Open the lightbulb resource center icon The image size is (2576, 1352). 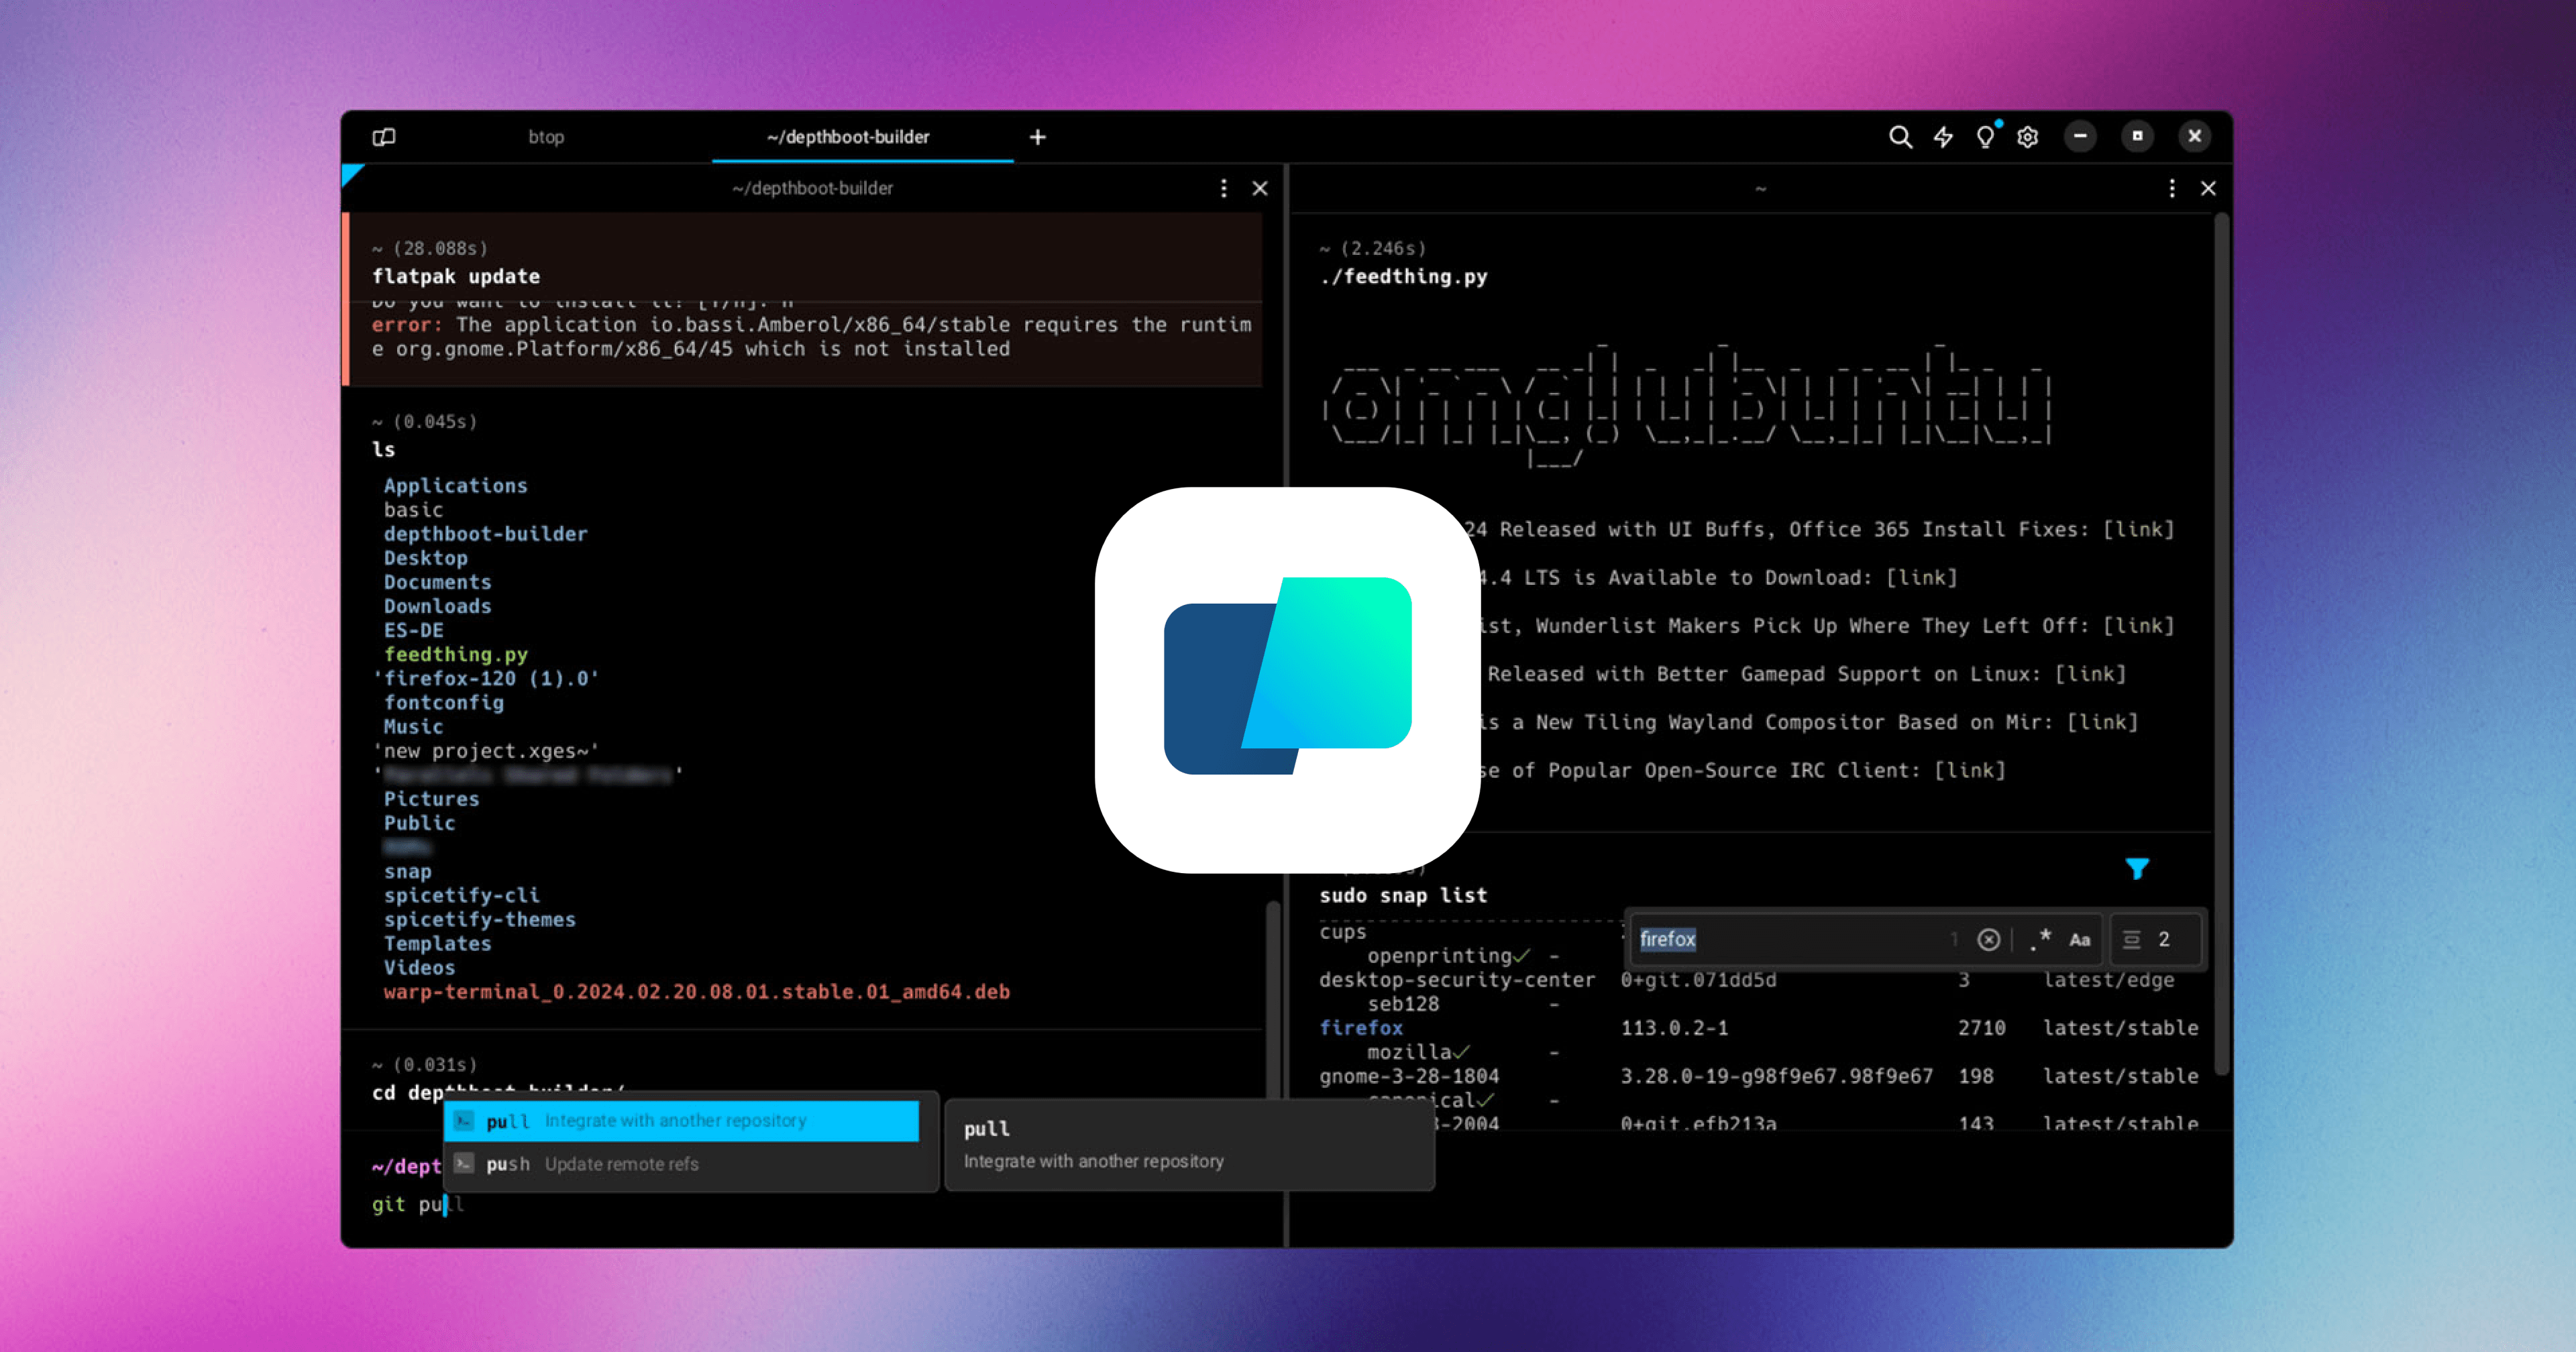(x=1985, y=137)
